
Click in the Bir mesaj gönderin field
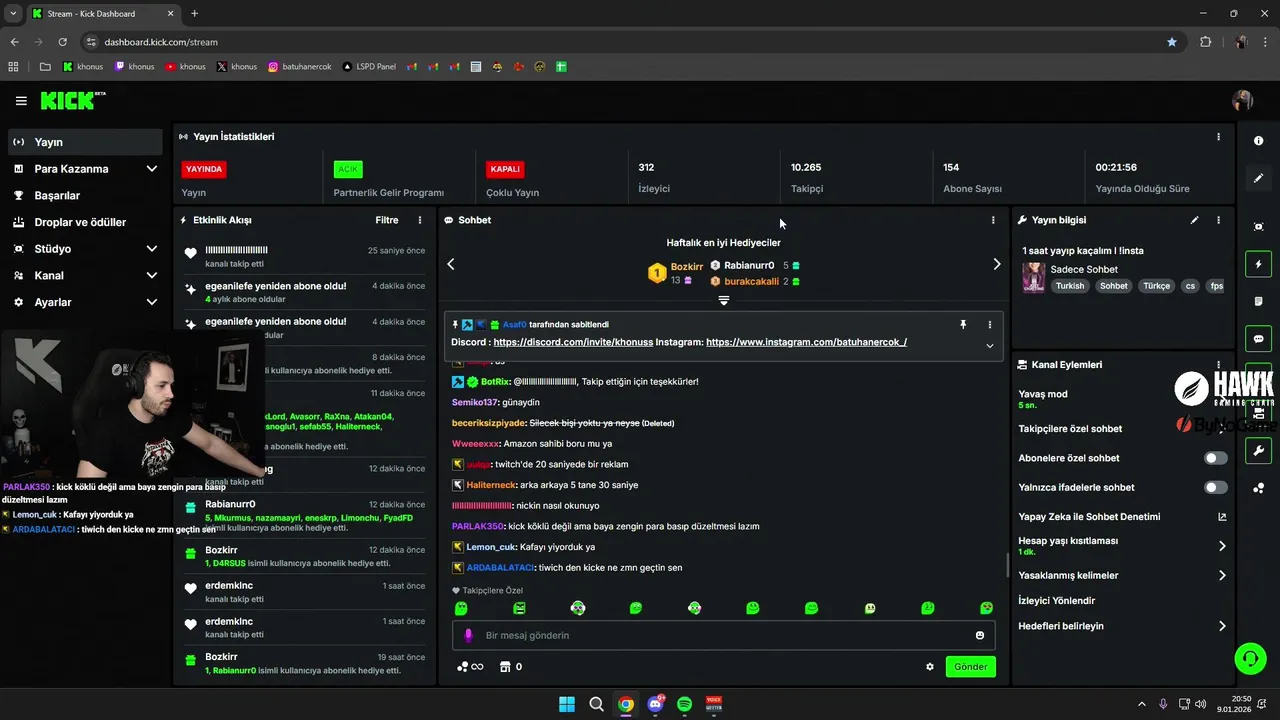pyautogui.click(x=723, y=635)
